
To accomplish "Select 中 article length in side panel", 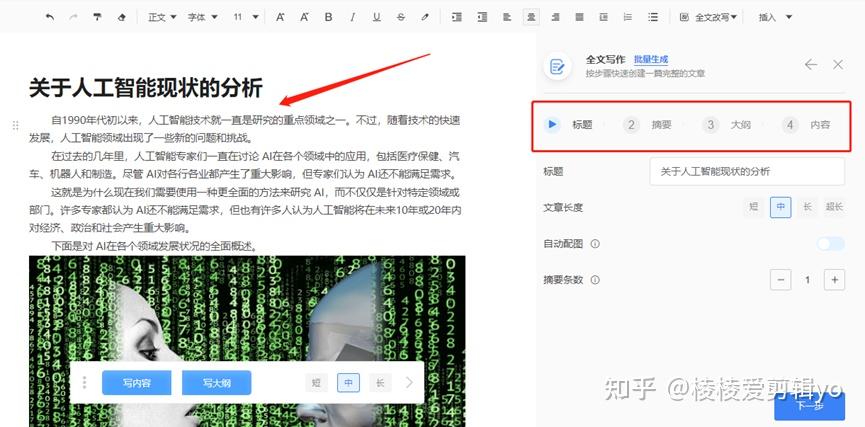I will click(x=781, y=207).
